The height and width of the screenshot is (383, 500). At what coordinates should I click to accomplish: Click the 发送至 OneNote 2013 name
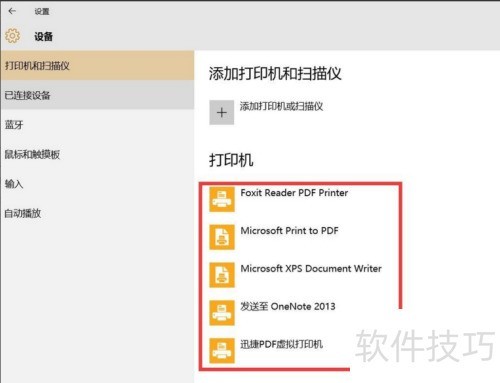point(288,306)
